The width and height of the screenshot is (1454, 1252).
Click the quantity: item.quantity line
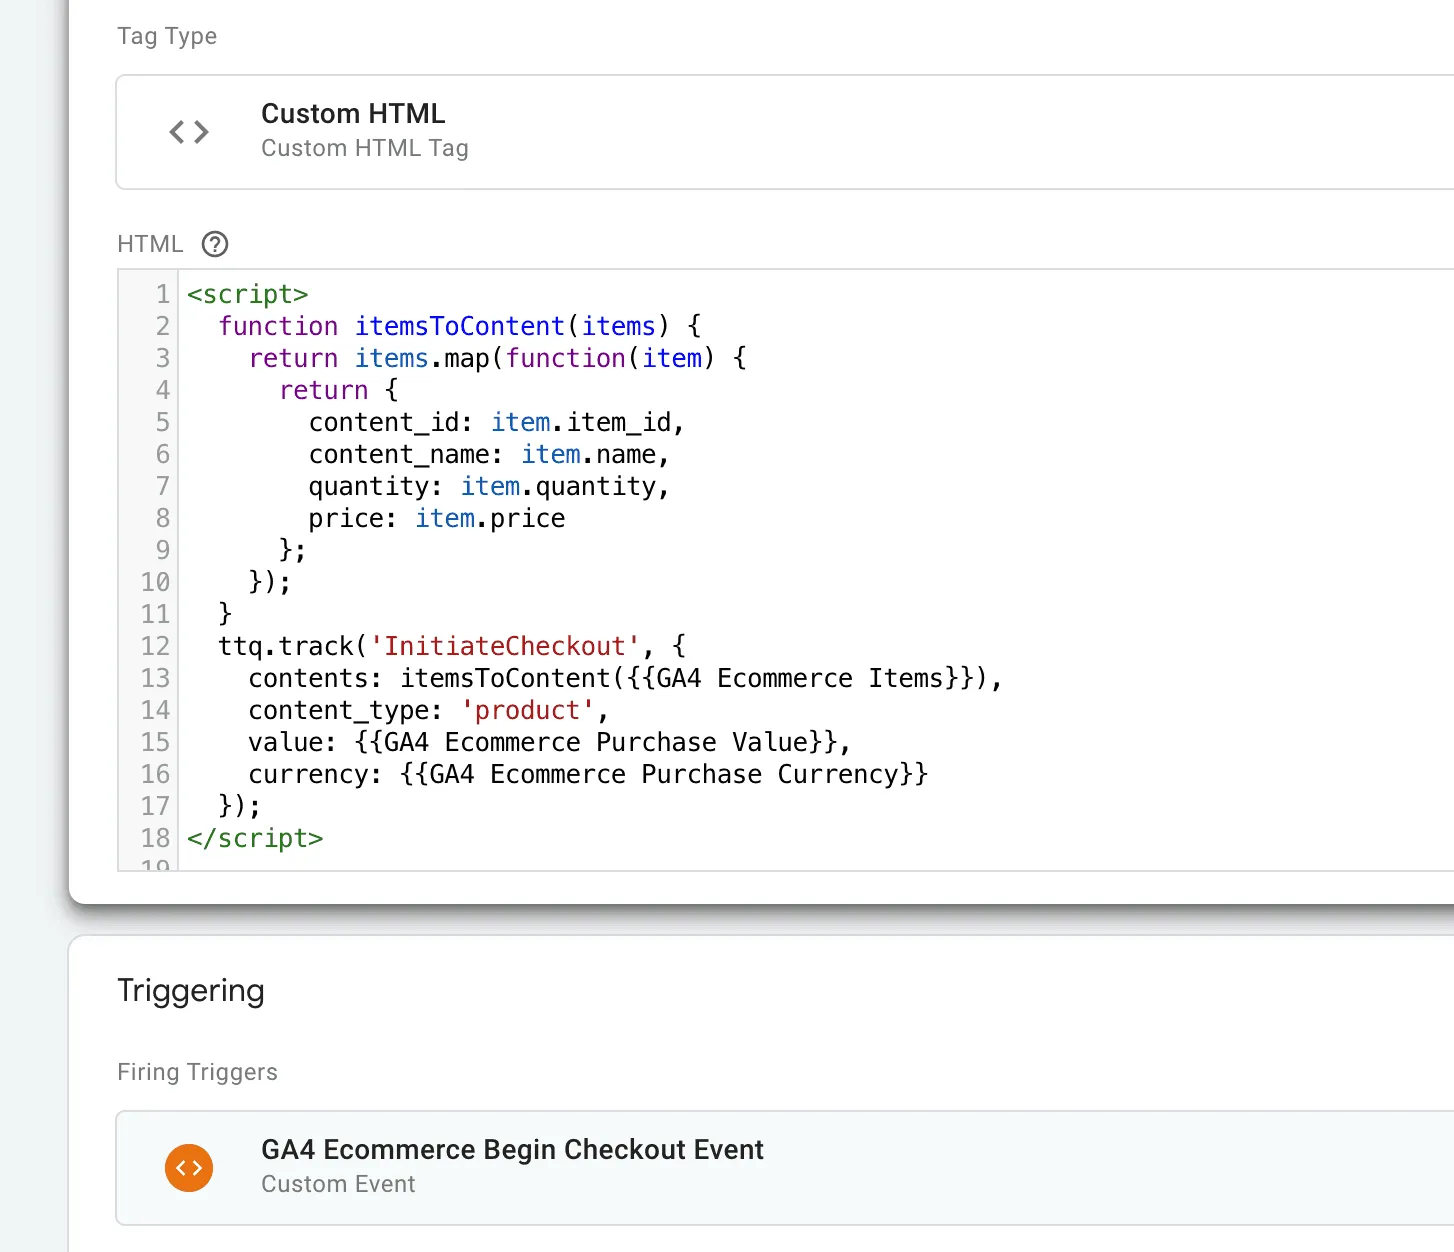489,486
